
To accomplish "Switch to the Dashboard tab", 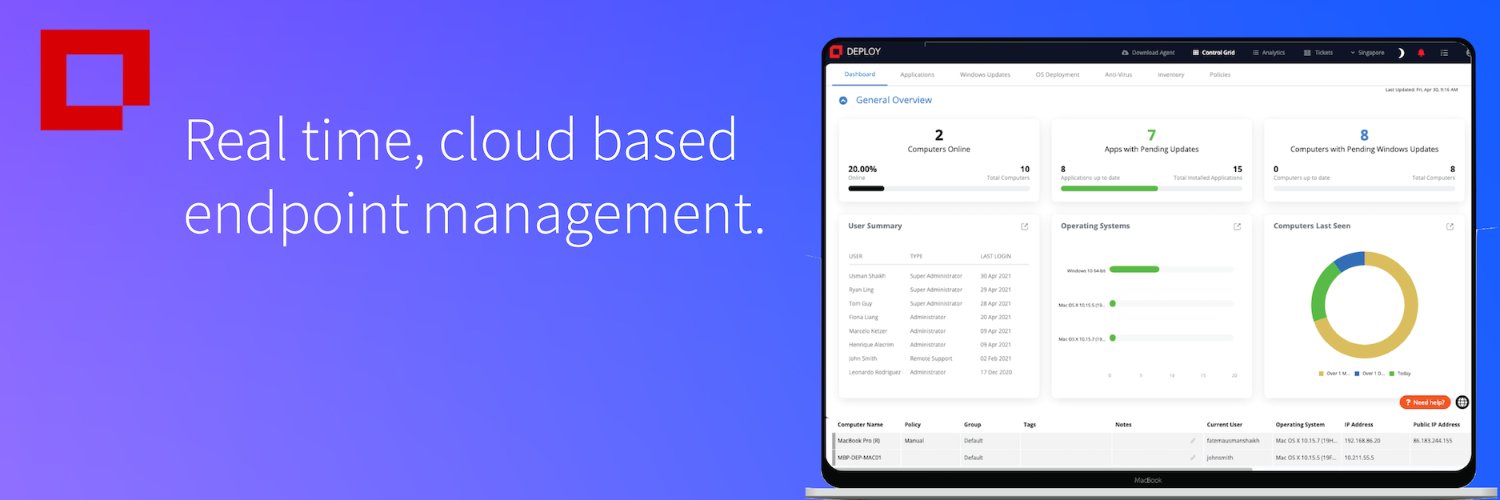I will 859,74.
